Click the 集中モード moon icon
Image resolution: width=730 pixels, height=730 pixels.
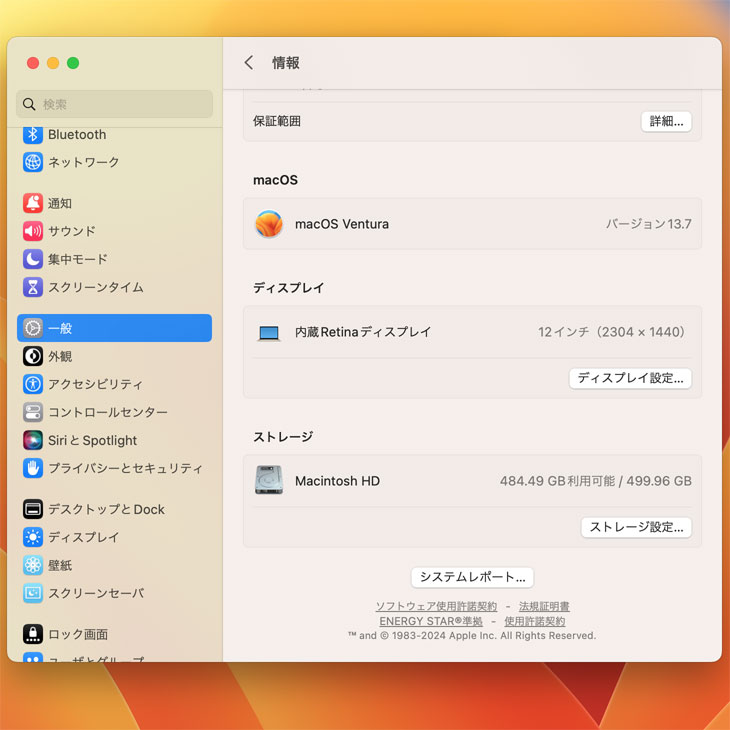tap(33, 259)
